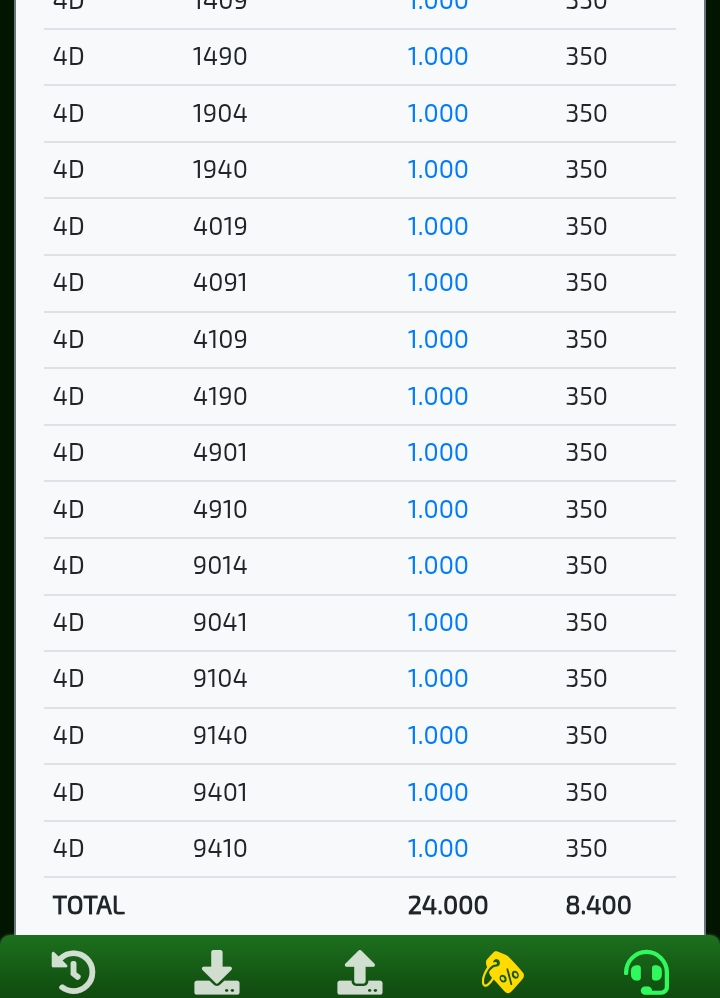Click the 4D label in the 1940 row

(69, 170)
